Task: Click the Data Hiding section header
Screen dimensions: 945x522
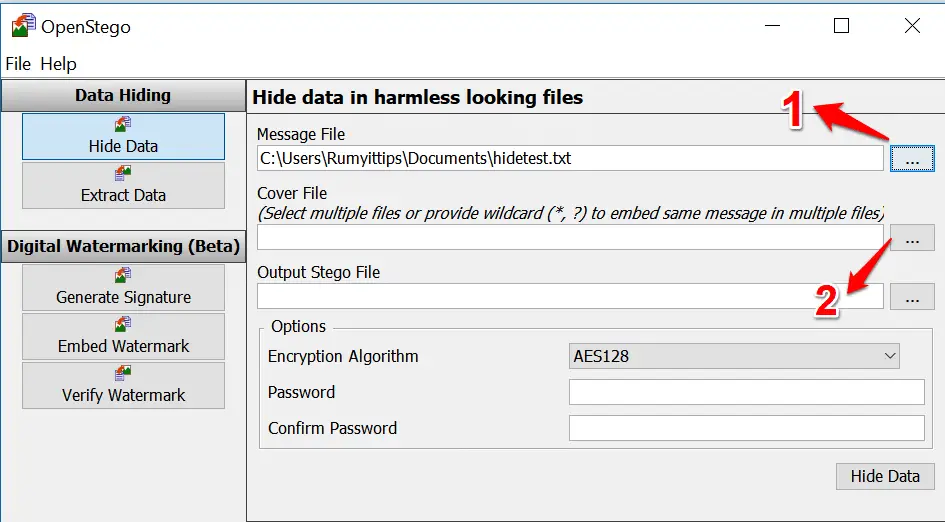Action: (123, 96)
